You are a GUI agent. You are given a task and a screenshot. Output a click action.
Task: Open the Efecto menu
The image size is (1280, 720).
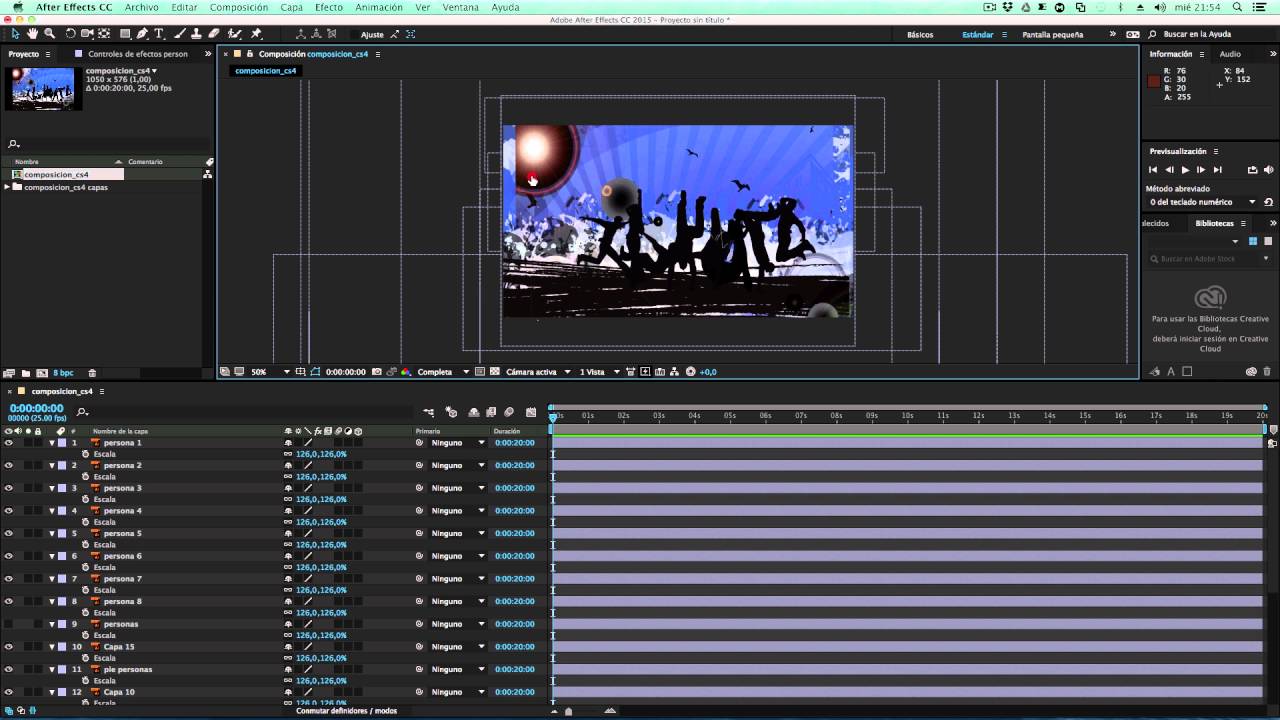point(329,7)
